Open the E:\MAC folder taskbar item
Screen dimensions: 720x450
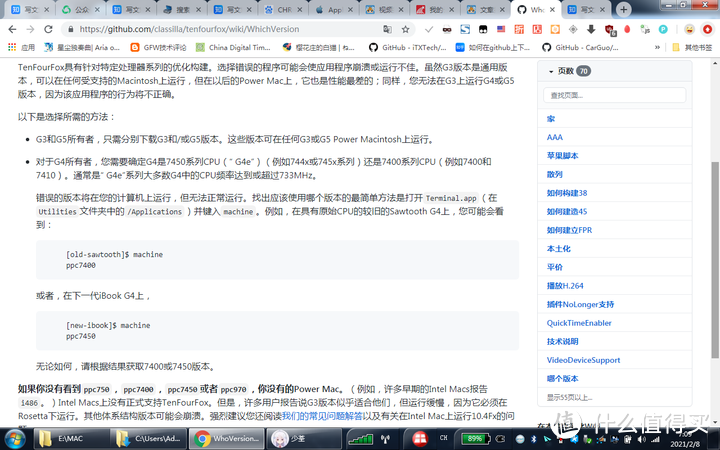(71, 439)
